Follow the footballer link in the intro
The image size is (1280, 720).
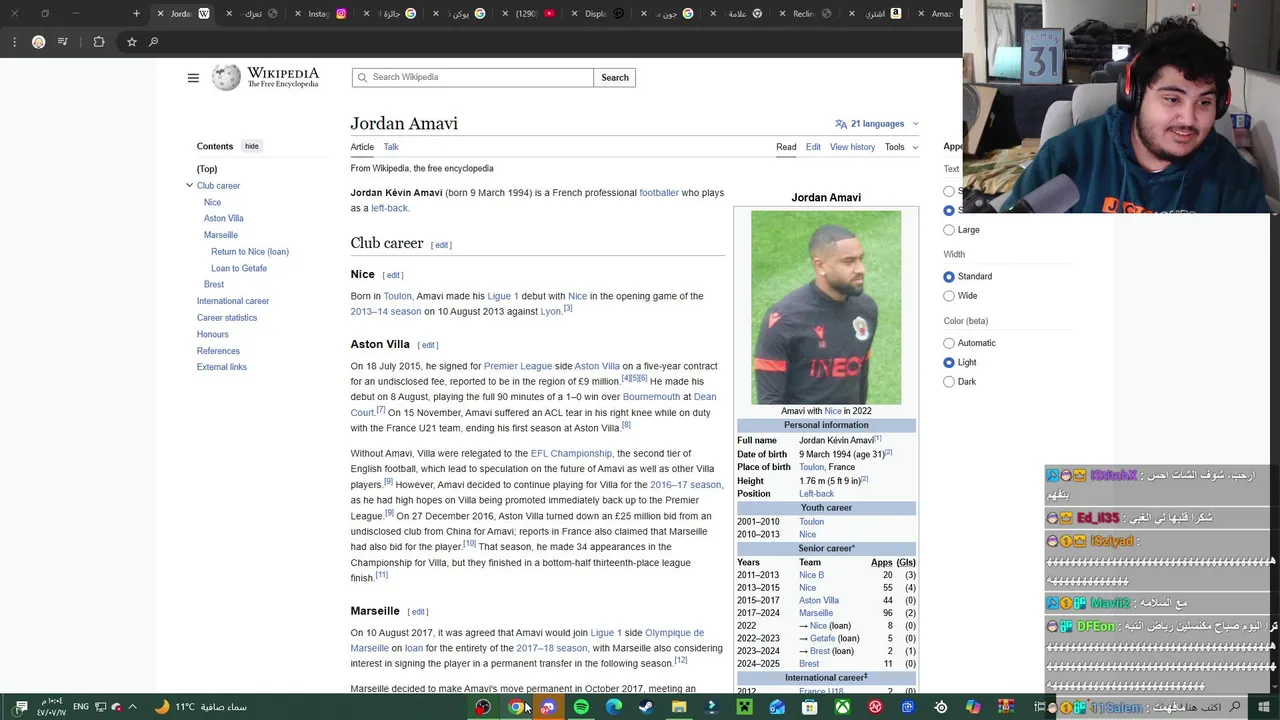659,193
